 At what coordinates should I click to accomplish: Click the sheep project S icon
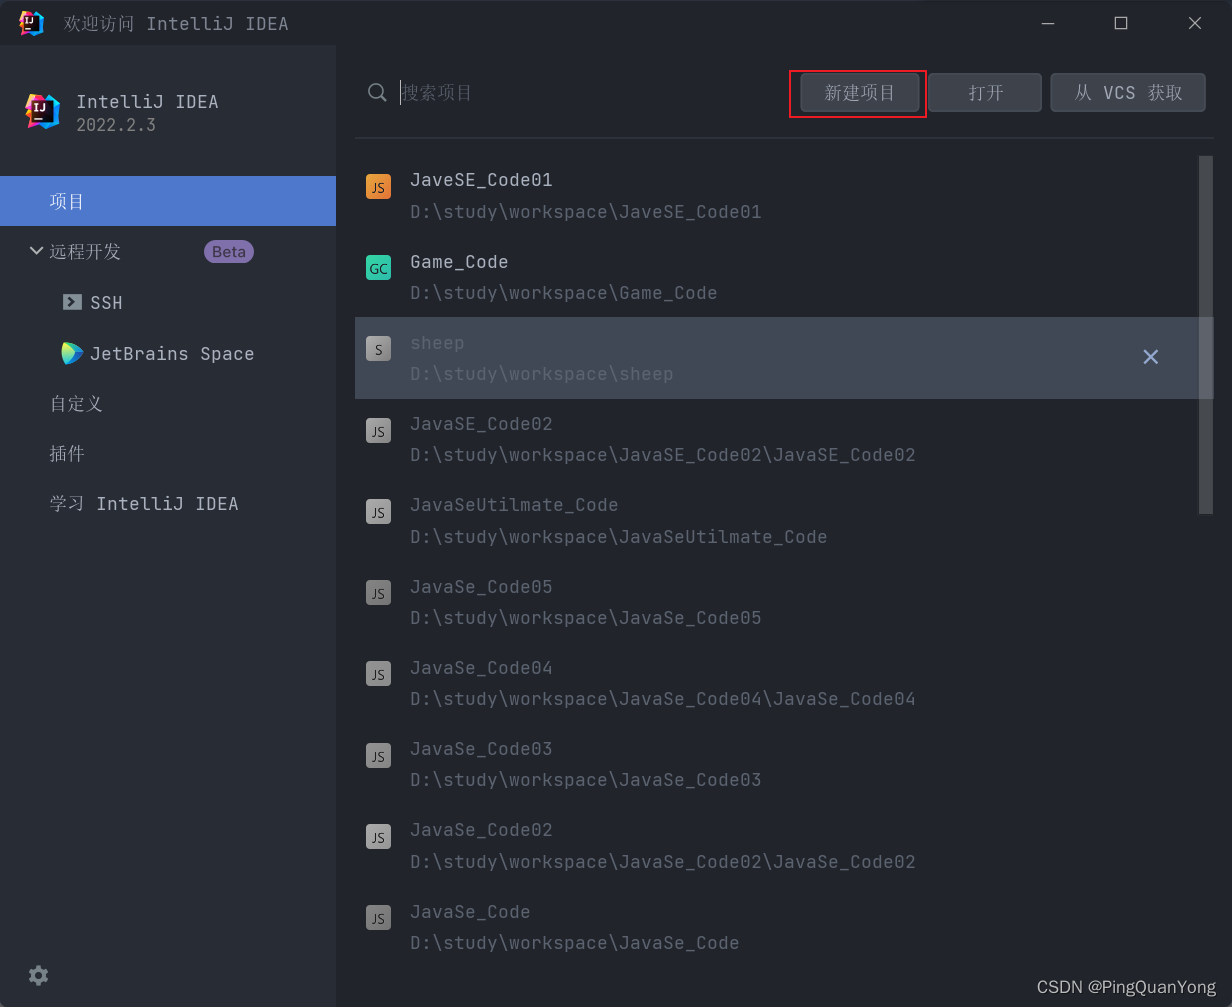378,349
